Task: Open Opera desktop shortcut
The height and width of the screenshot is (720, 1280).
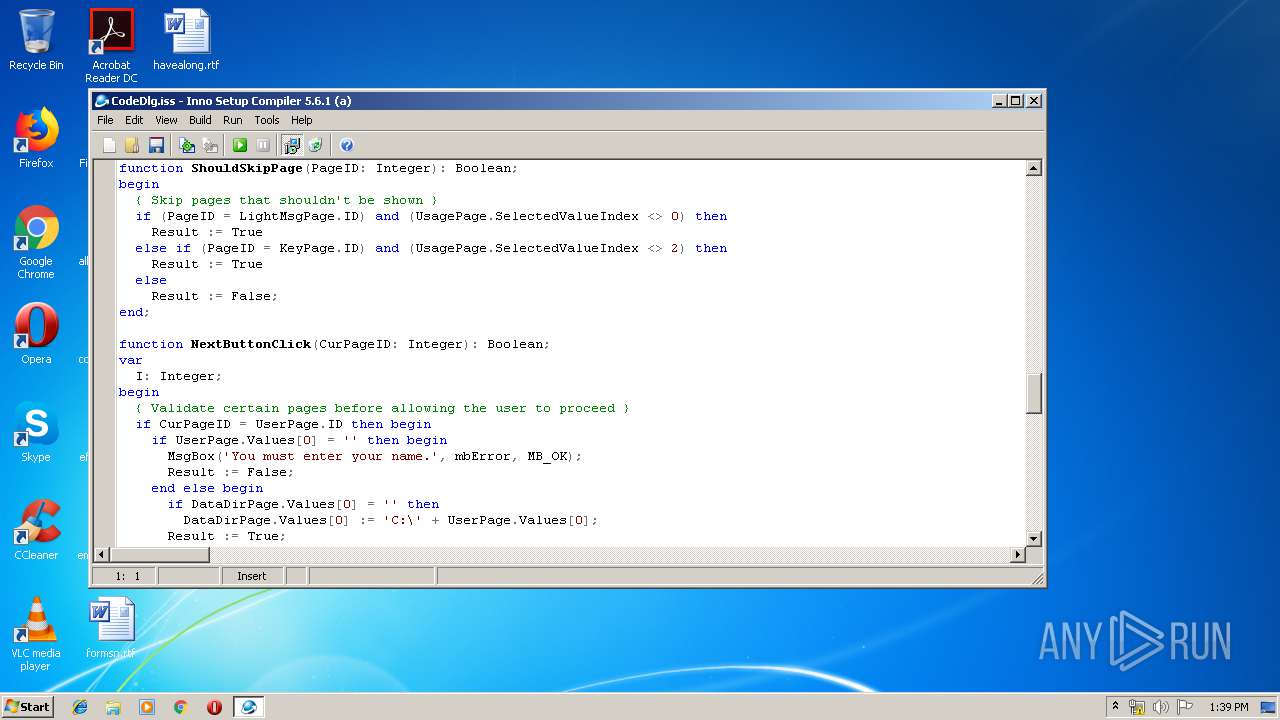Action: 36,334
